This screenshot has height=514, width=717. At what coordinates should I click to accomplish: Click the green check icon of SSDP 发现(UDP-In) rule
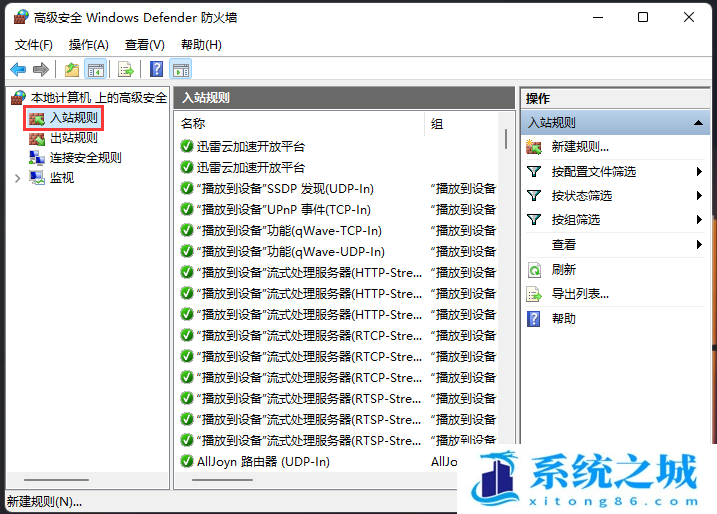187,188
